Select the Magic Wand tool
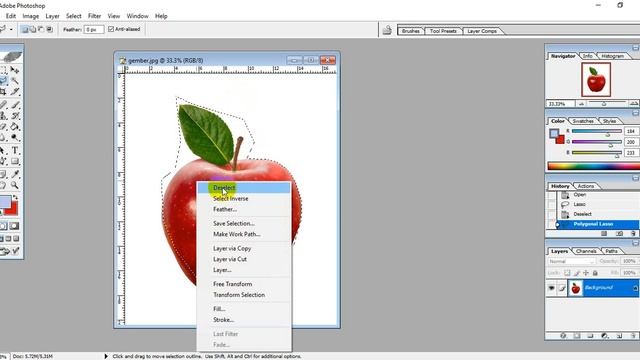This screenshot has height=360, width=640. click(x=15, y=81)
